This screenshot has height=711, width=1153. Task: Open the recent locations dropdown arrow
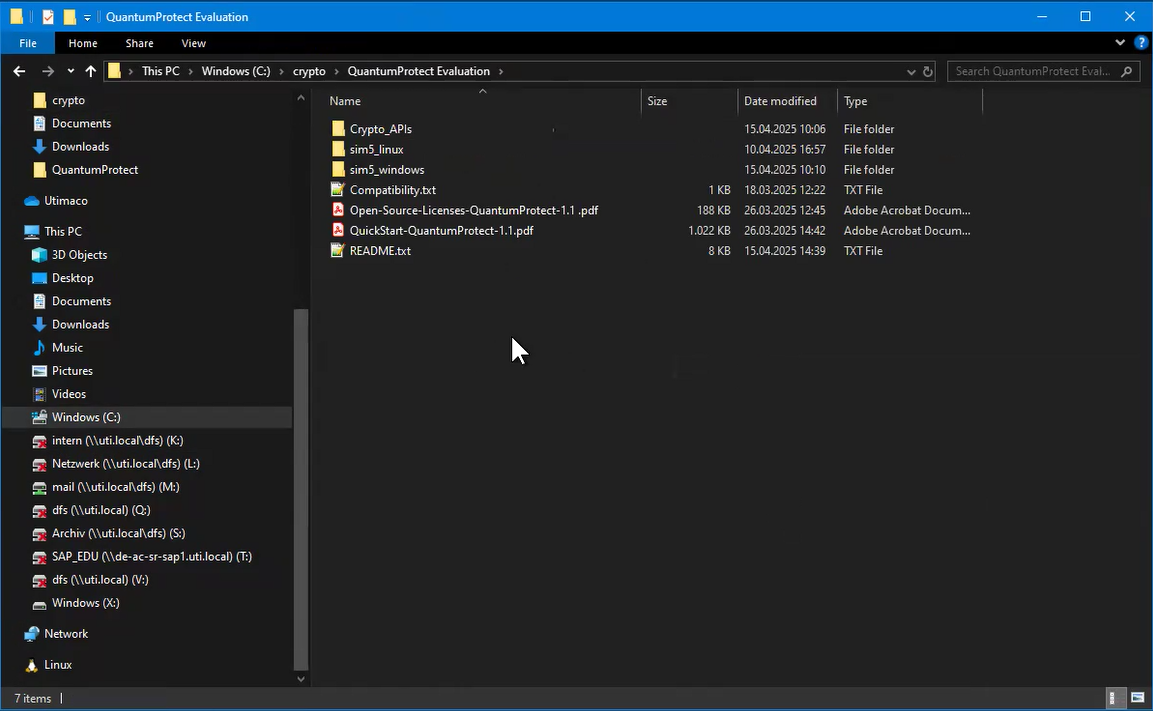tap(71, 71)
